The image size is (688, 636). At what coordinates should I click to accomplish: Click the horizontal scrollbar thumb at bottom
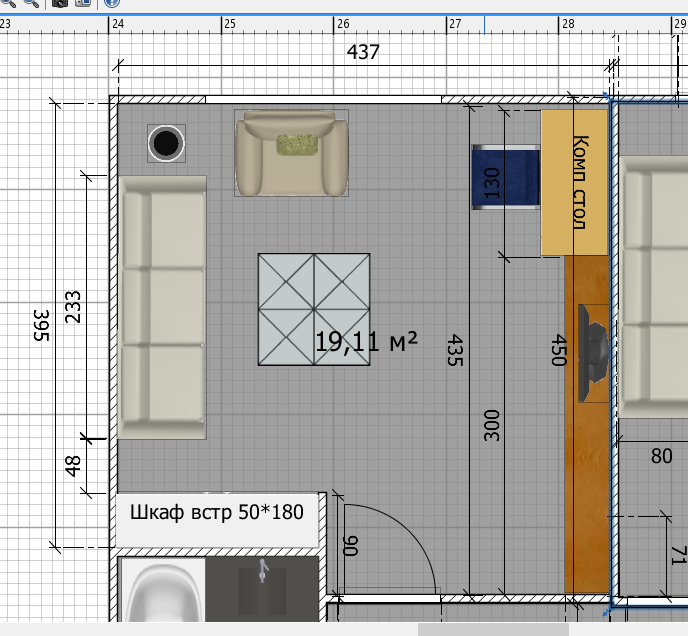tap(492, 630)
